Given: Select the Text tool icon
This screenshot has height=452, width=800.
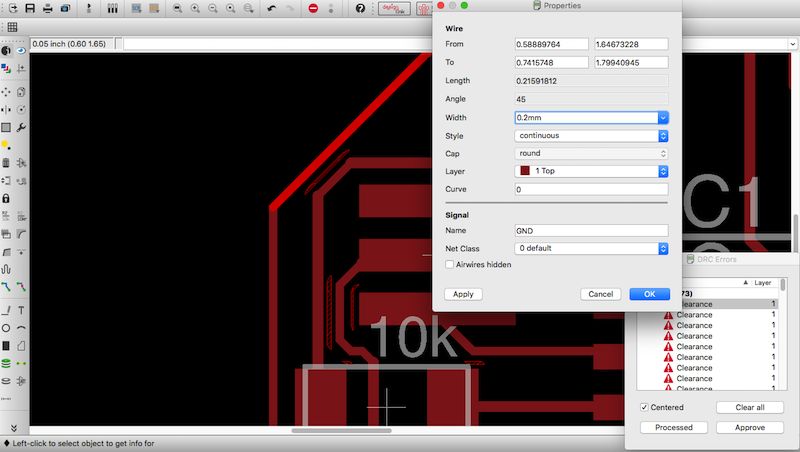Looking at the screenshot, I should 21,310.
